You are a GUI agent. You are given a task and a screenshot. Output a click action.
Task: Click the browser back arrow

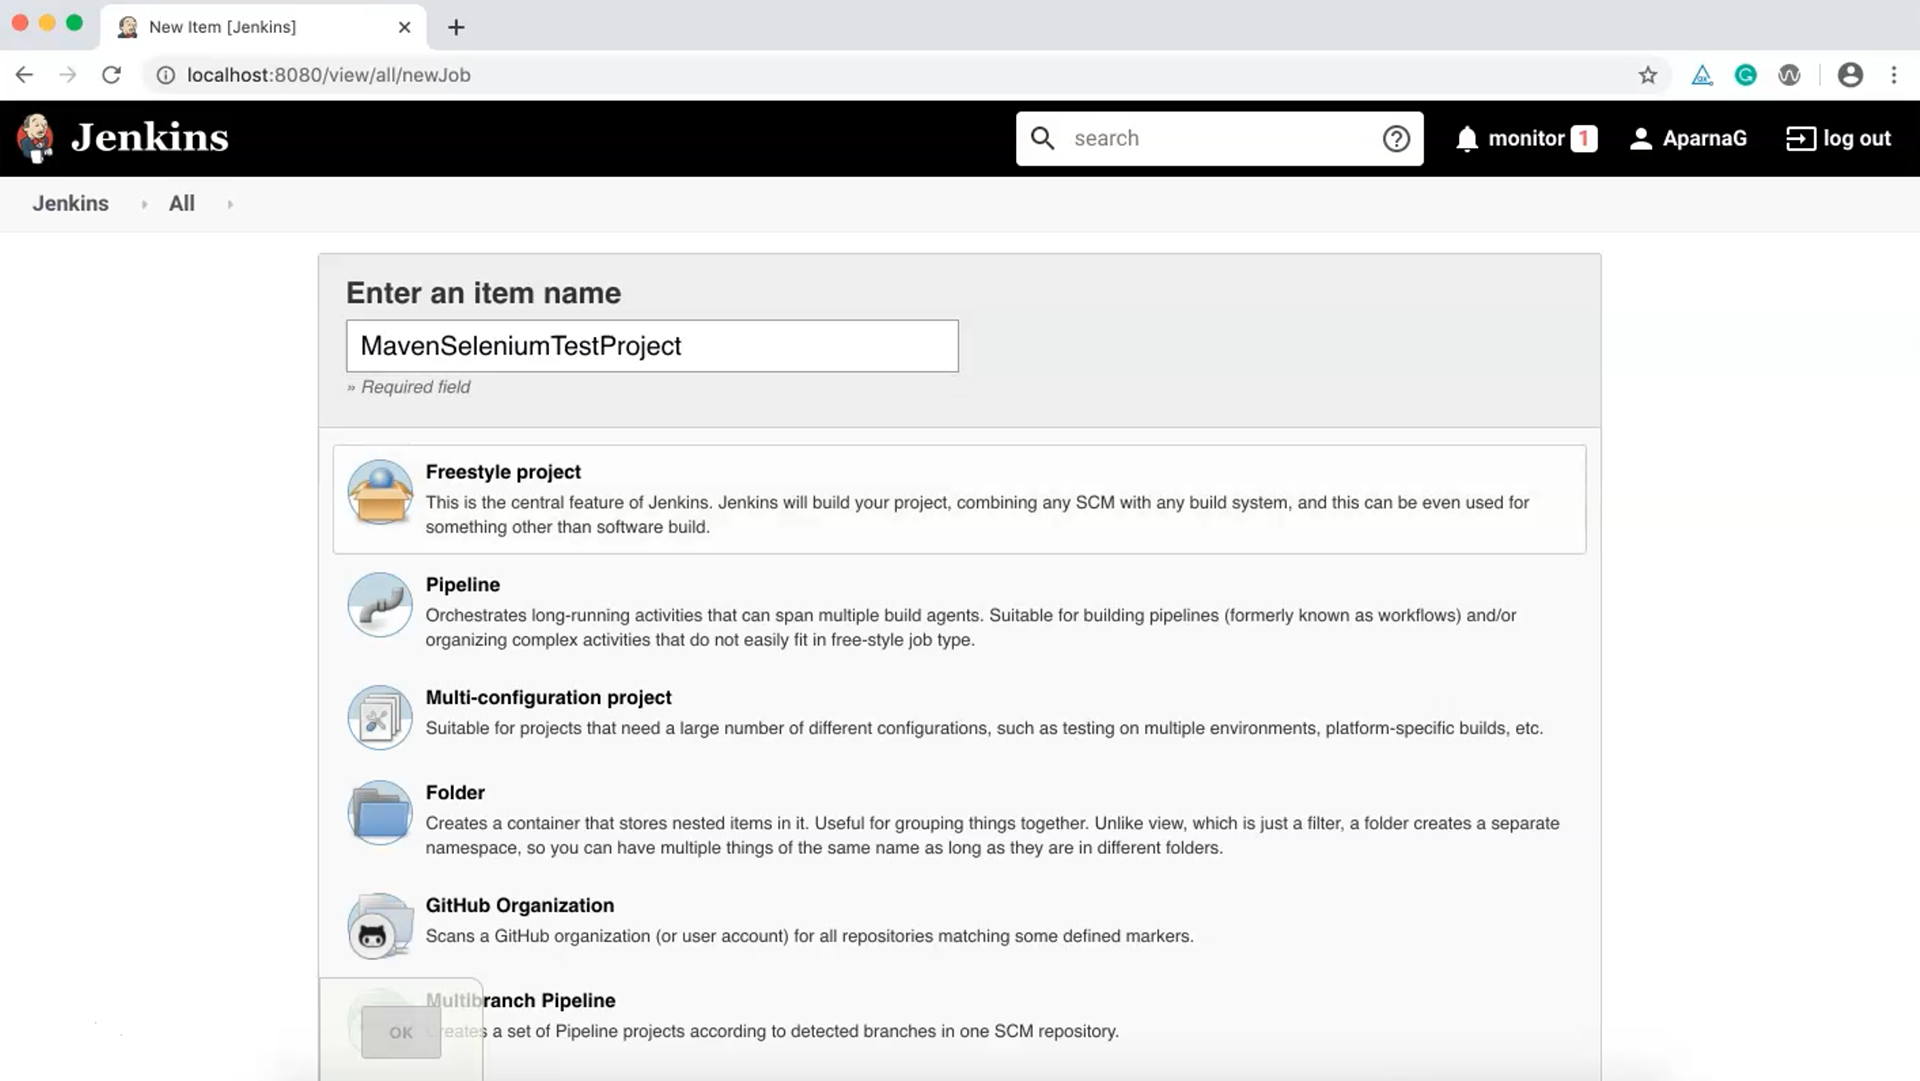click(x=24, y=75)
